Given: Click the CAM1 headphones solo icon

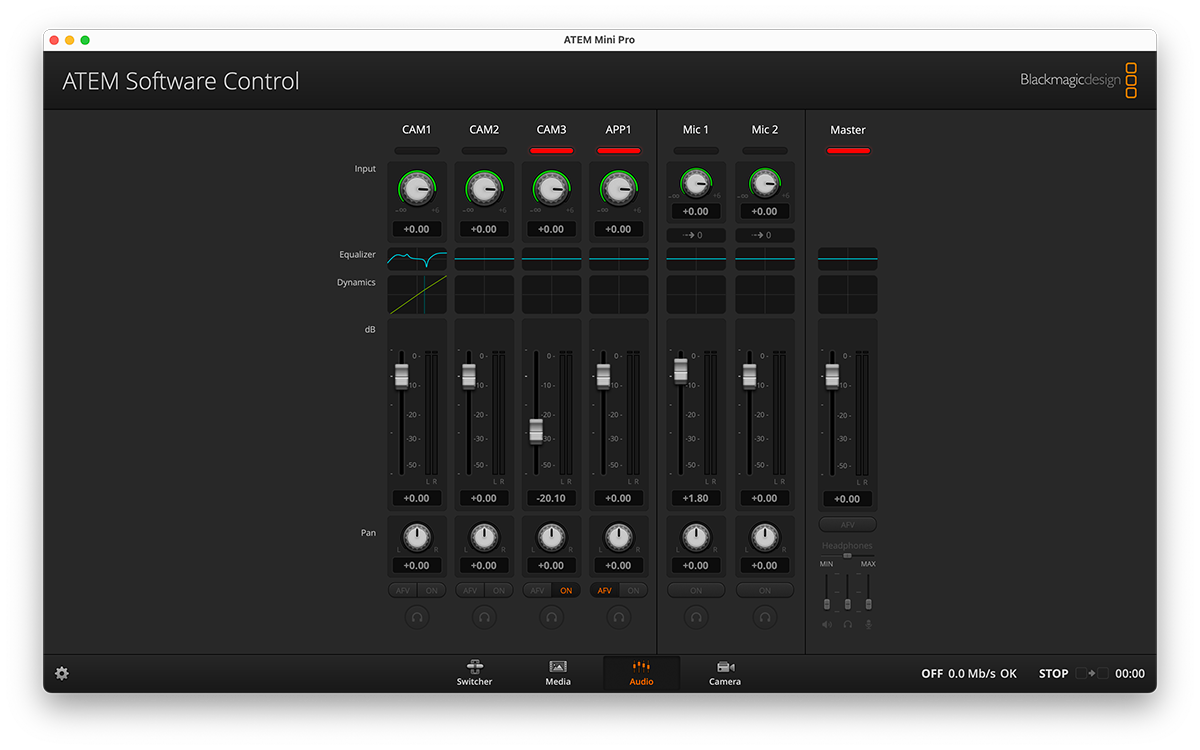Looking at the screenshot, I should 417,618.
